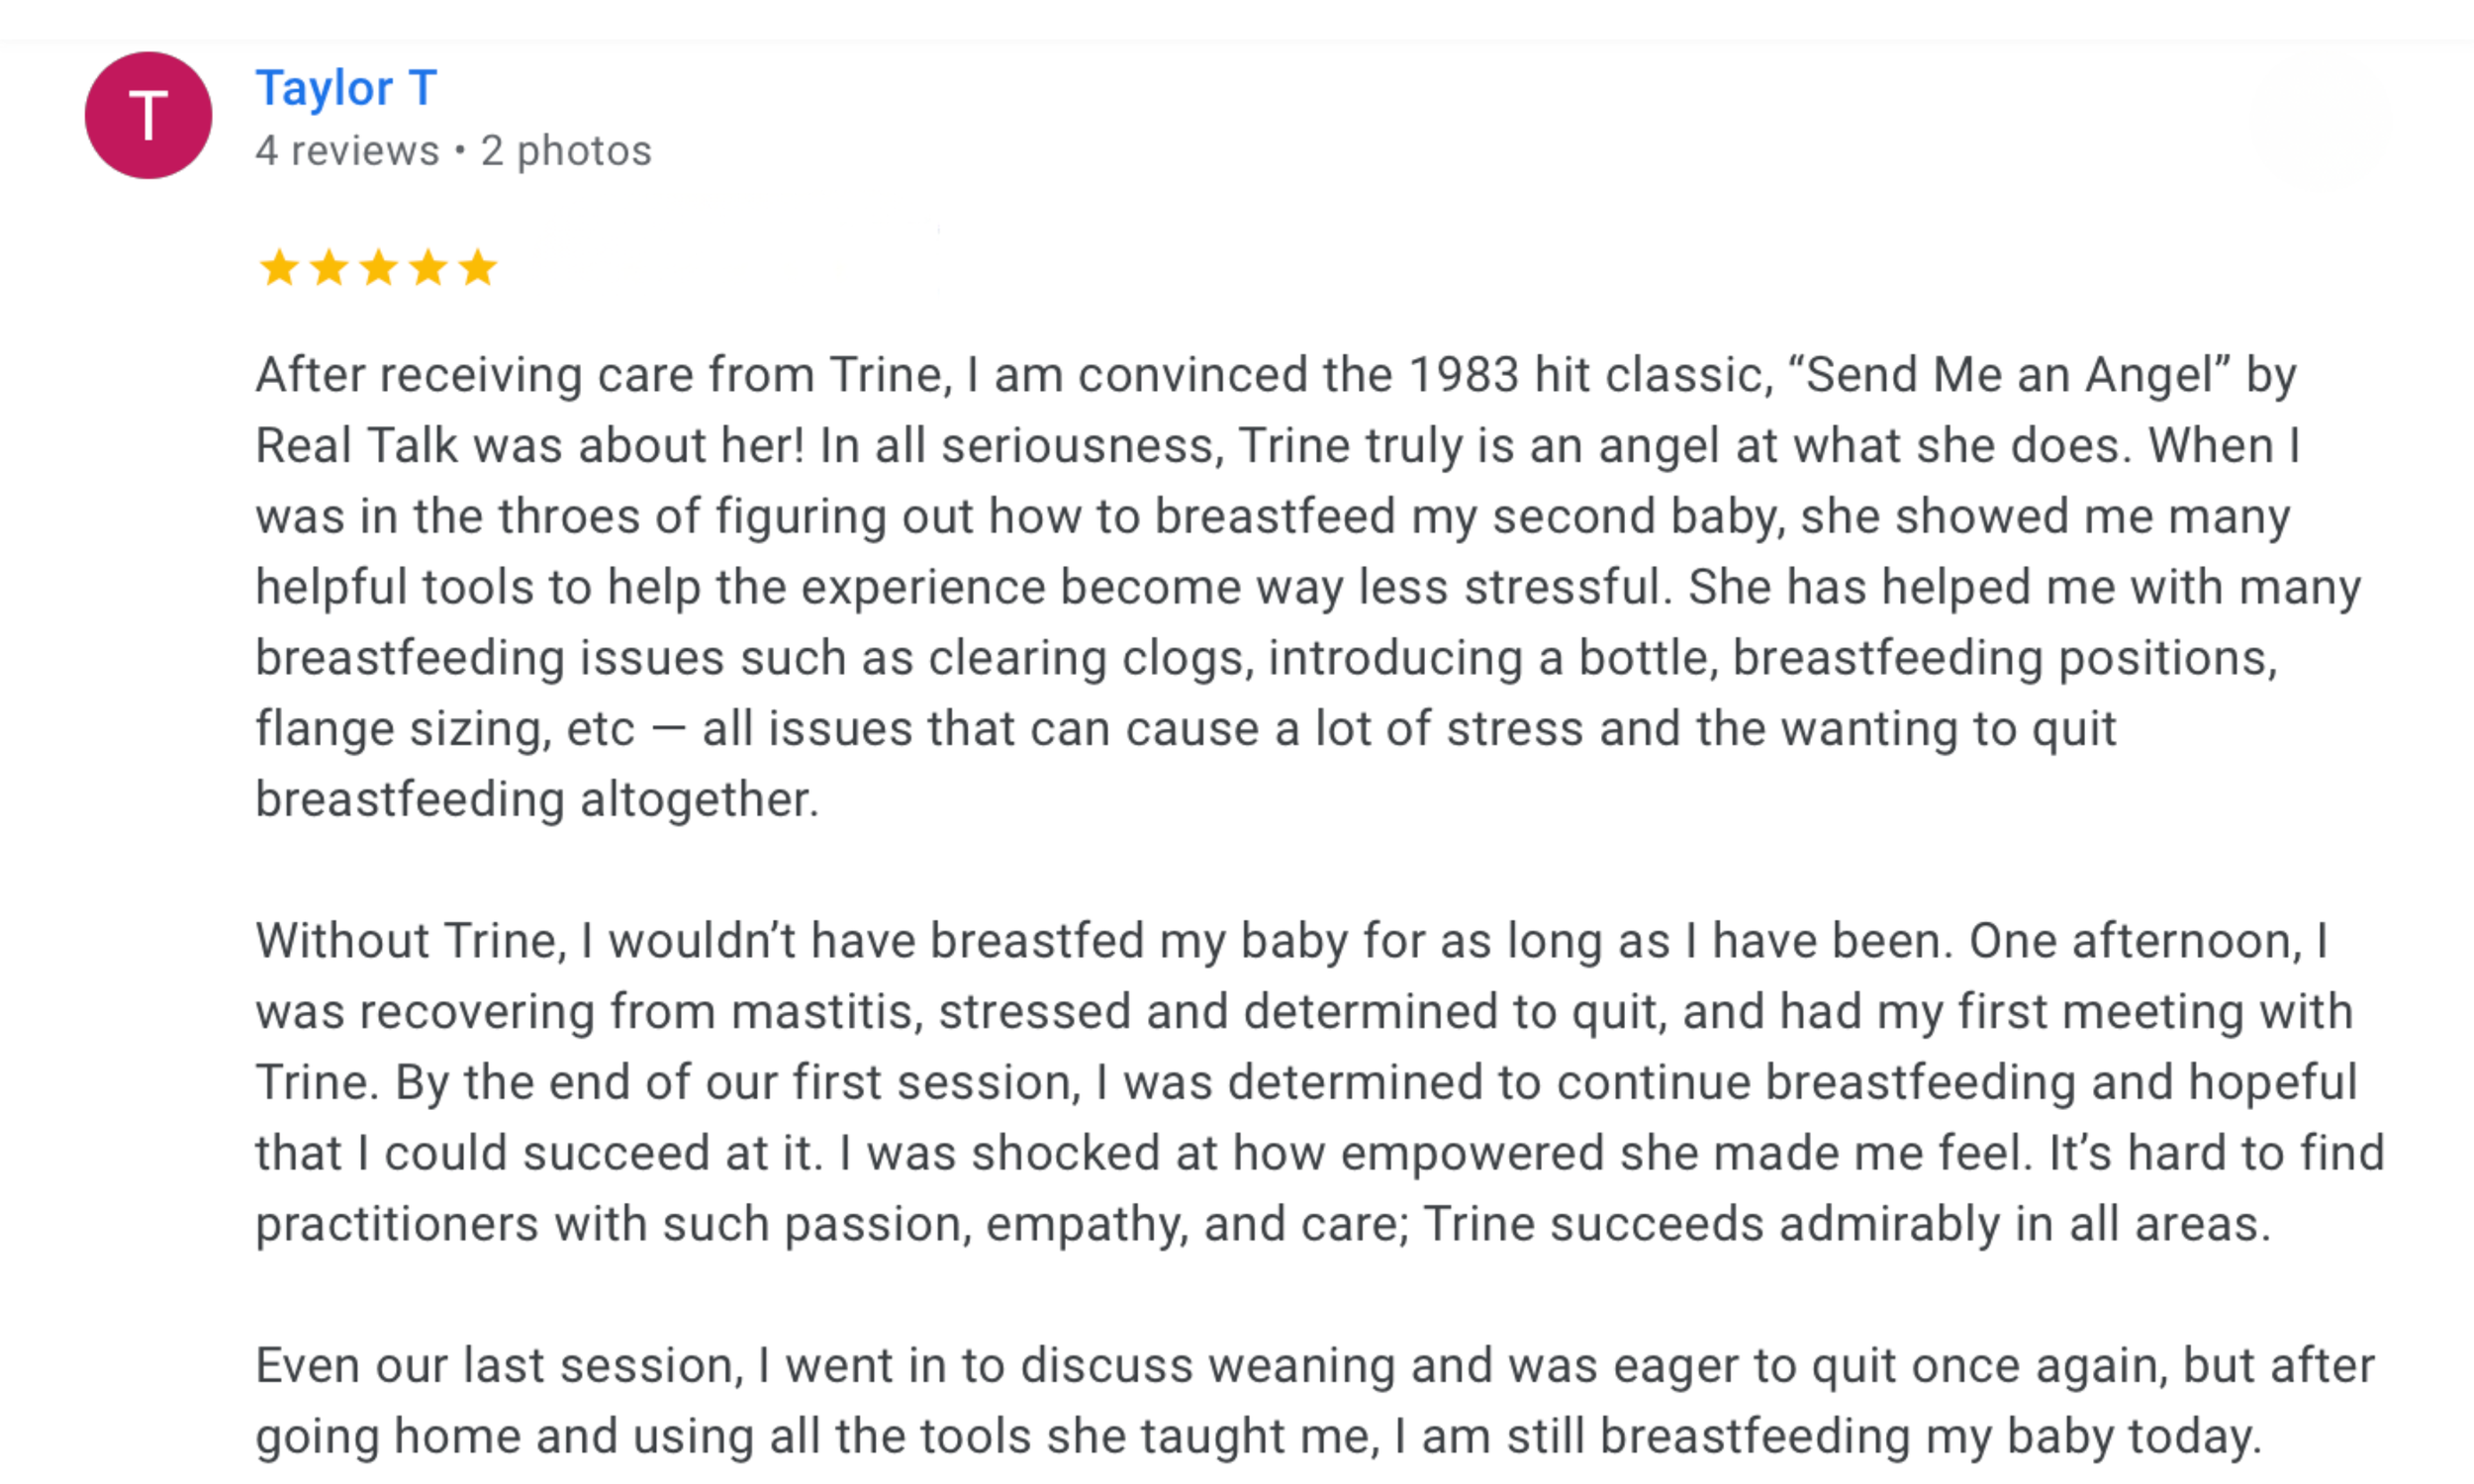Click 'passion, empathy, and care' phrase
The height and width of the screenshot is (1484, 2474).
[1096, 1224]
